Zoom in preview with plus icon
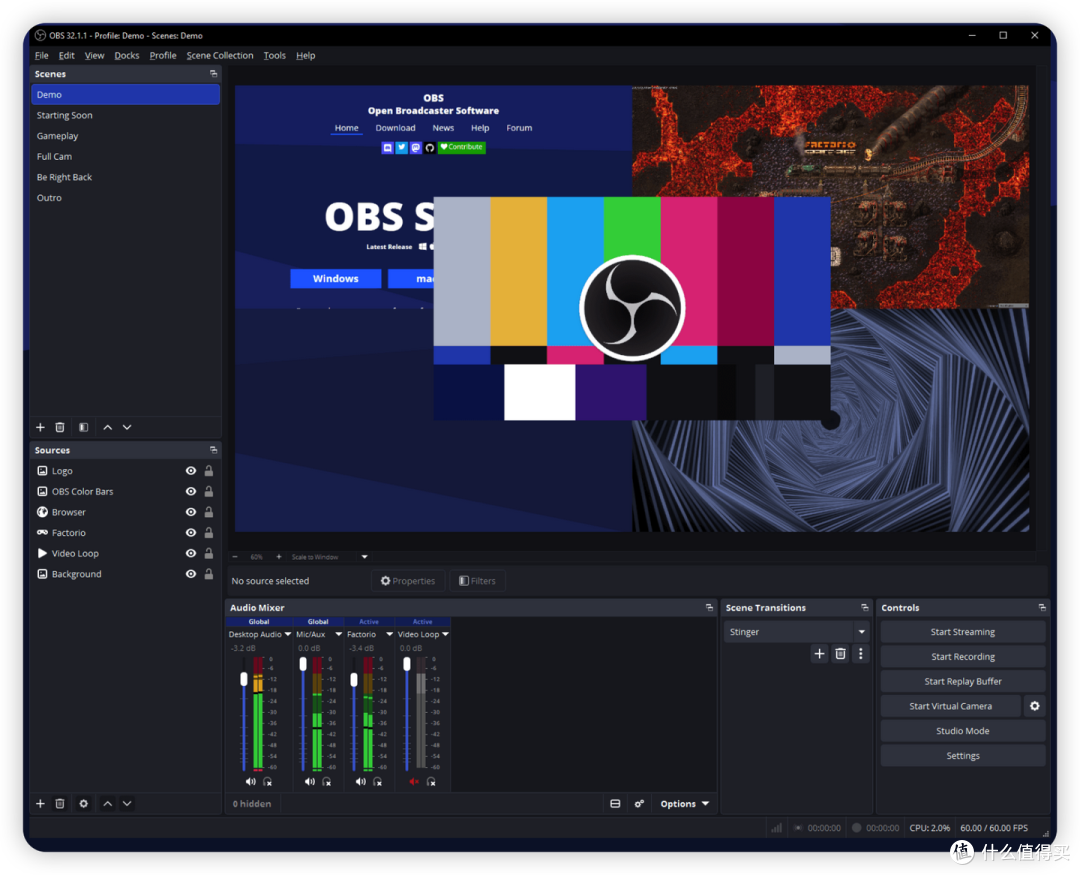The image size is (1080, 875). (x=279, y=557)
